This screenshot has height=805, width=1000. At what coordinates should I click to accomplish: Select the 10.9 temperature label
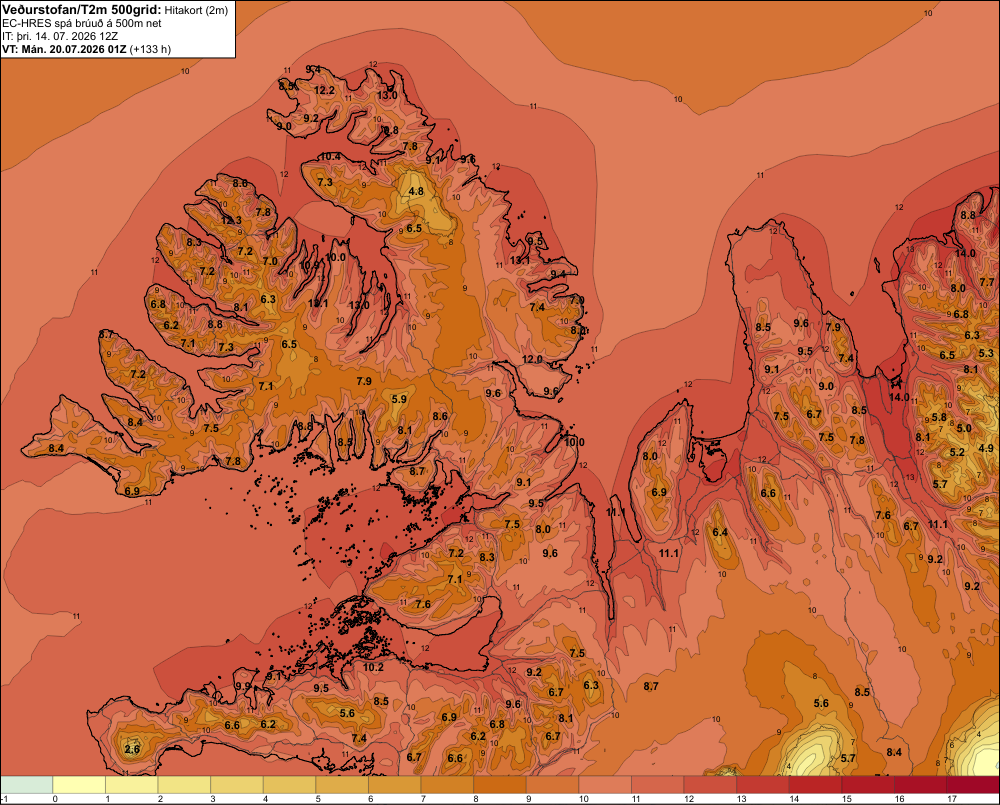[x=309, y=265]
